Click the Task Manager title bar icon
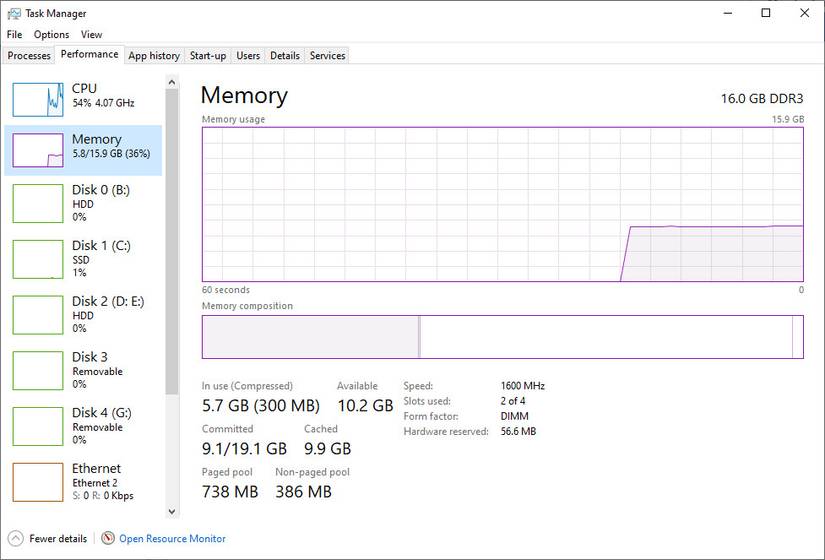This screenshot has width=825, height=560. pyautogui.click(x=13, y=14)
